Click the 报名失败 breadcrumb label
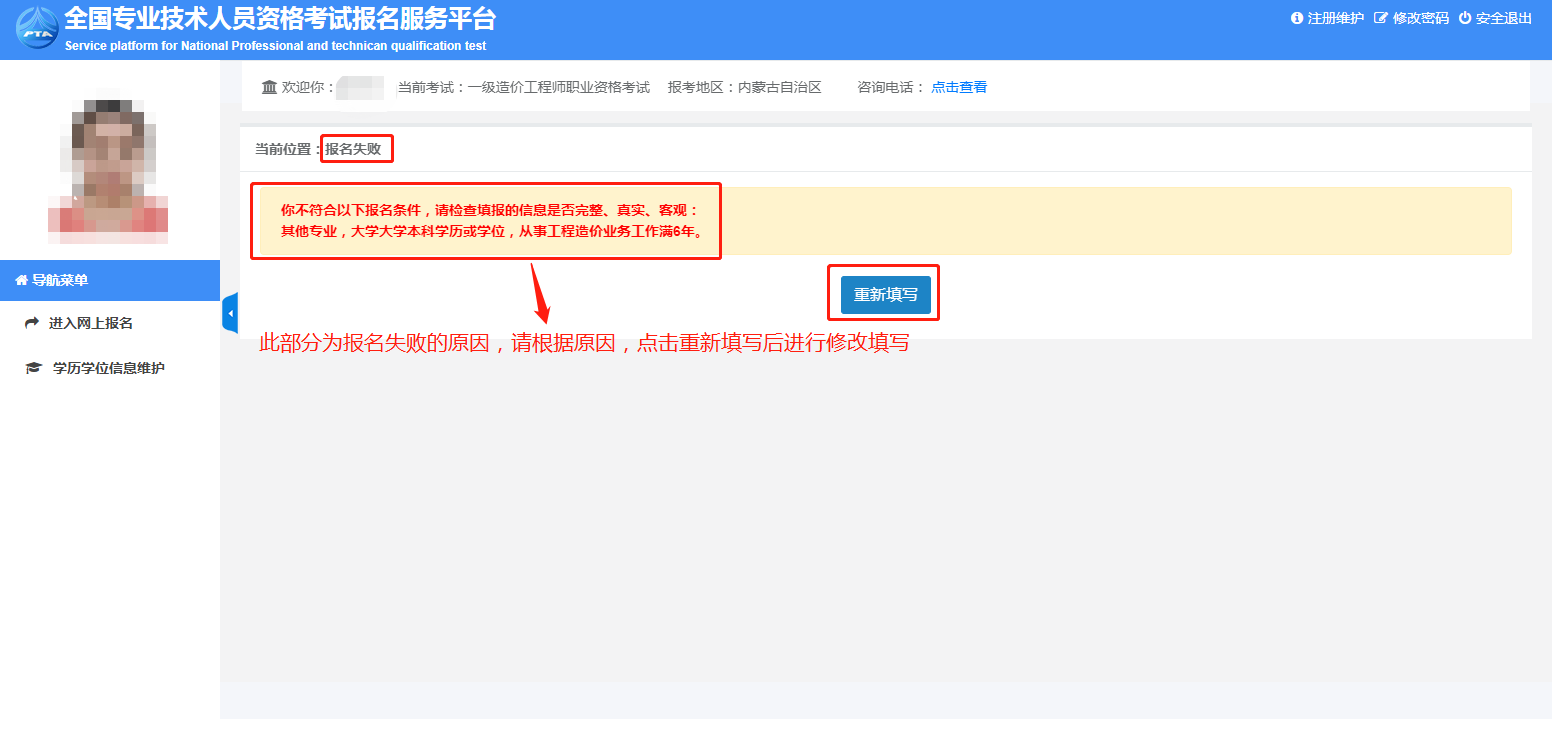Viewport: 1552px width, 729px height. (353, 149)
